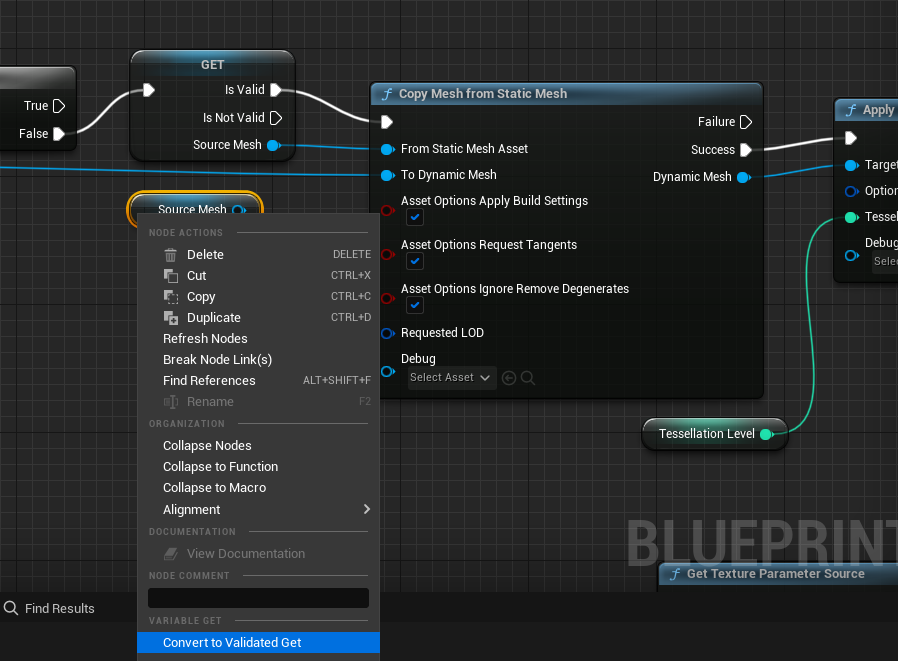
Task: Click the False execution pin
Action: point(59,134)
